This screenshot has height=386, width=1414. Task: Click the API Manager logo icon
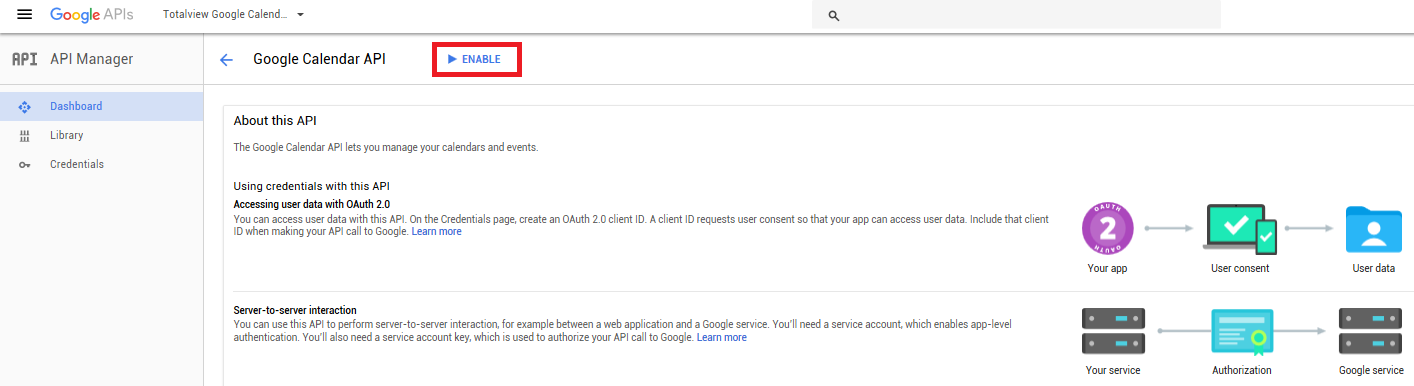25,59
